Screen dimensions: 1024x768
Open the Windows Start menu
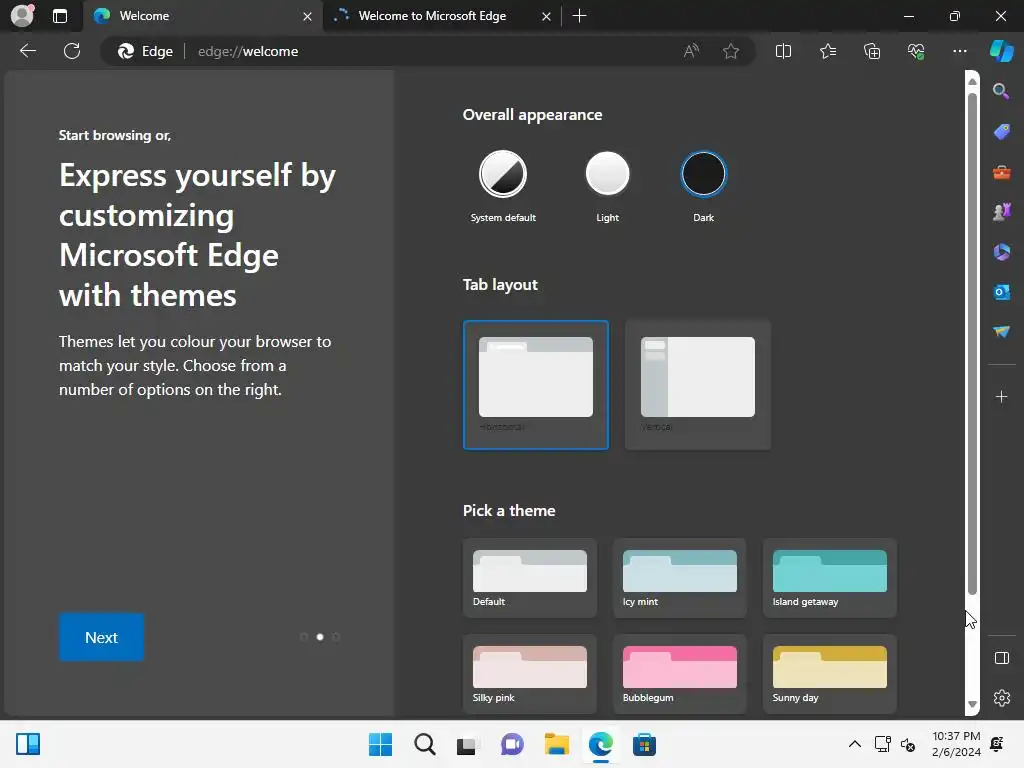[380, 744]
